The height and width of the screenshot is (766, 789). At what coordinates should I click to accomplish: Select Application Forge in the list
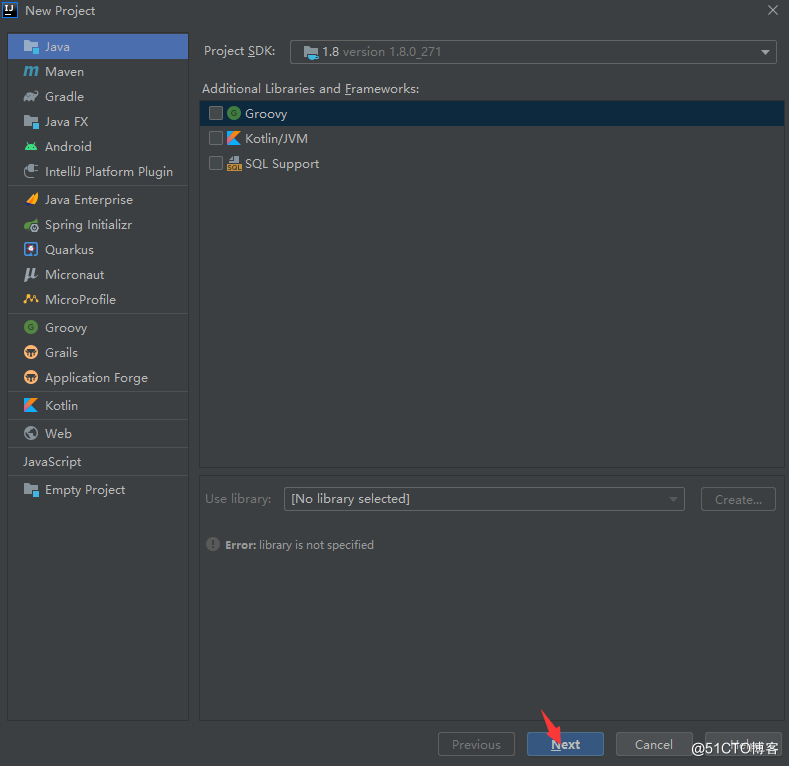click(x=98, y=377)
